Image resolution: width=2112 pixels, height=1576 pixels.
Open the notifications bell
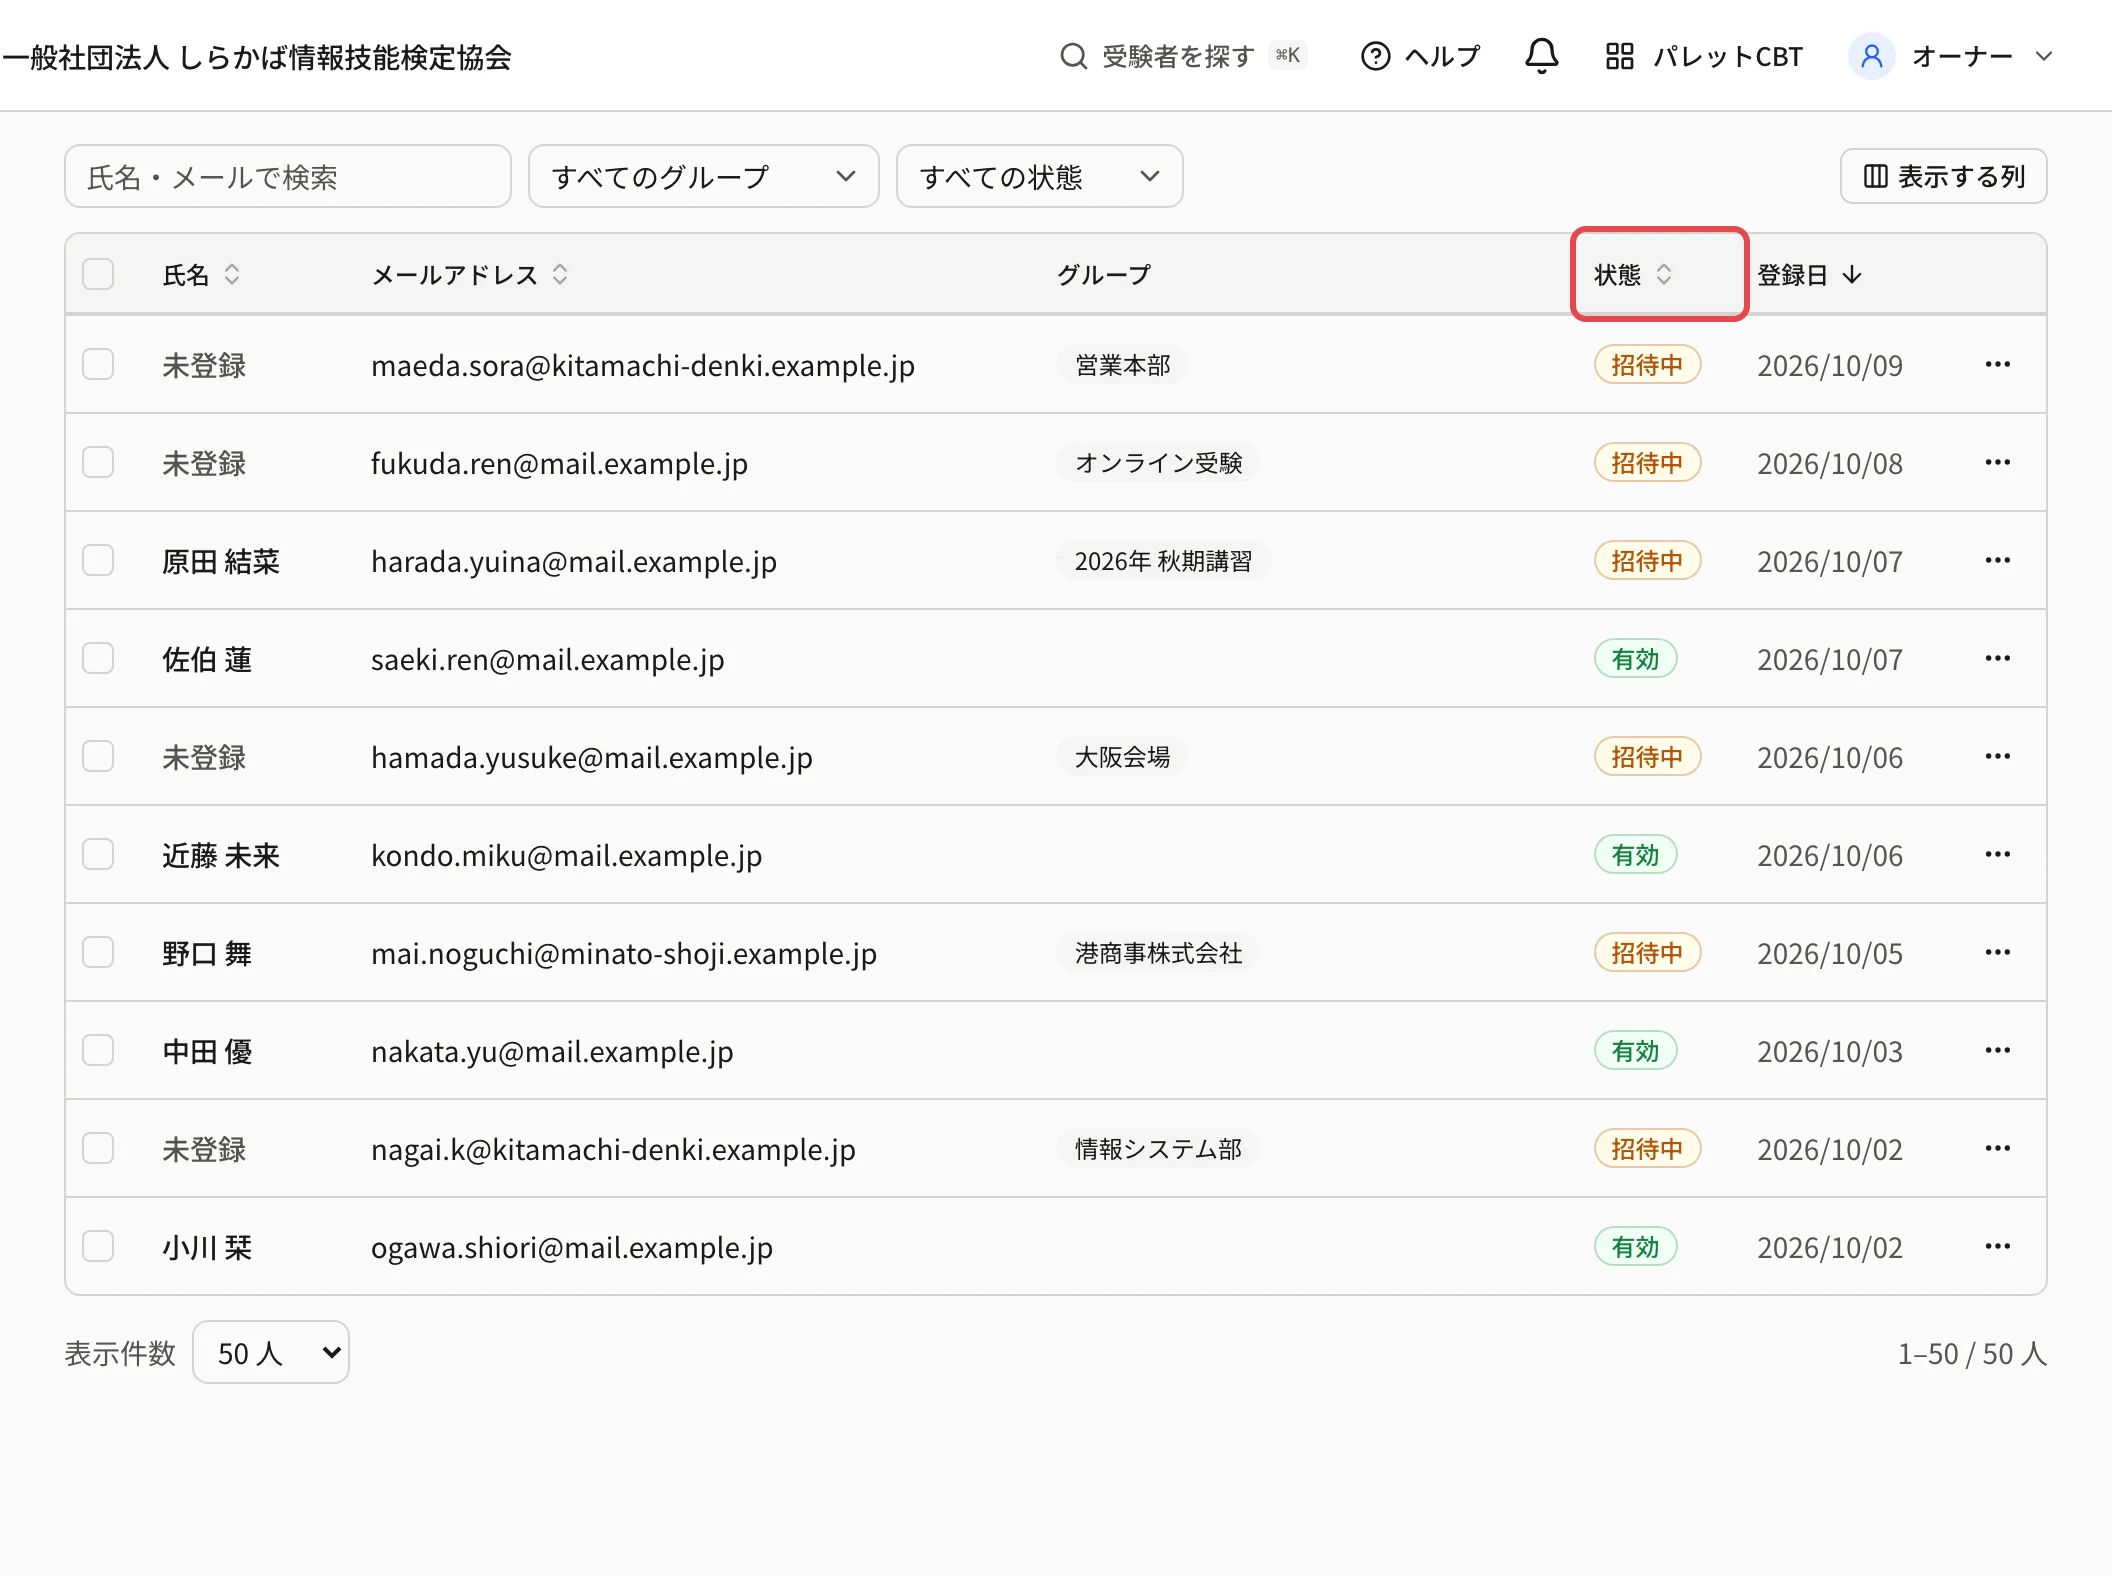[x=1541, y=56]
